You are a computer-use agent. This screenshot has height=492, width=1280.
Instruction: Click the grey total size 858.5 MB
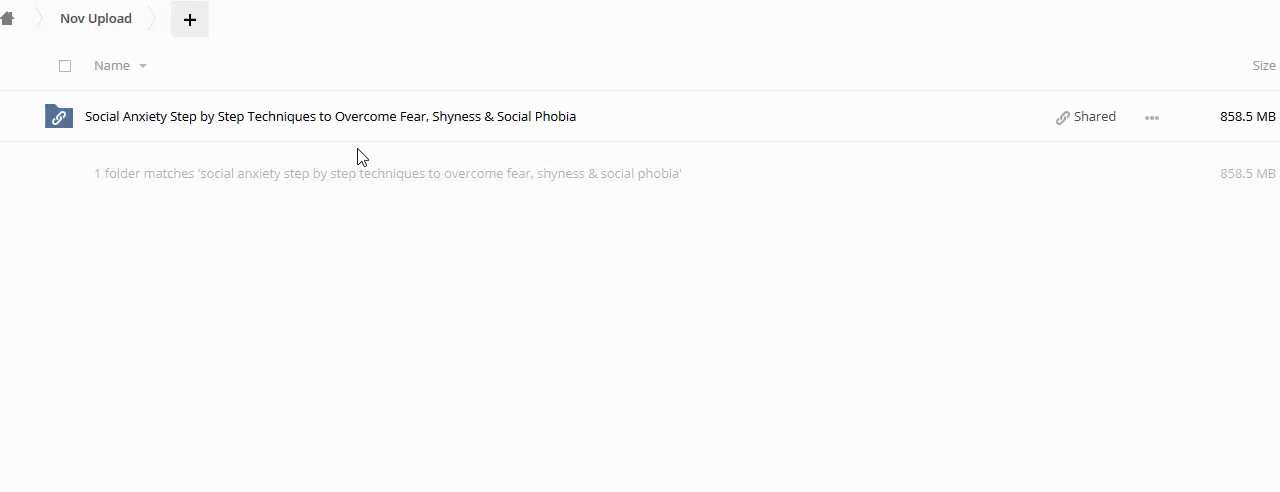(x=1247, y=174)
